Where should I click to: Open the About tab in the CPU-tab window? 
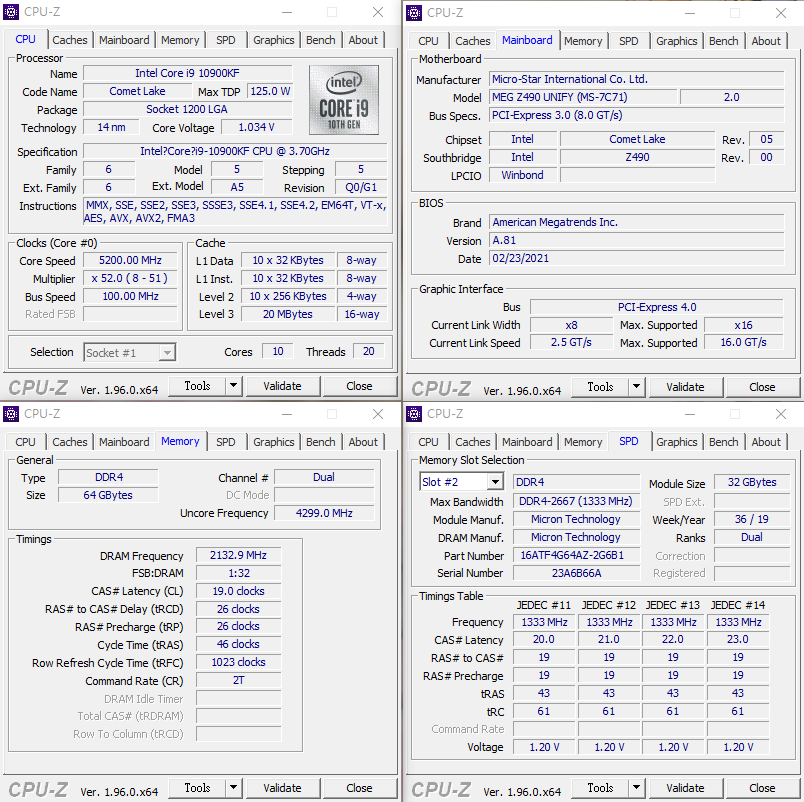pos(363,40)
